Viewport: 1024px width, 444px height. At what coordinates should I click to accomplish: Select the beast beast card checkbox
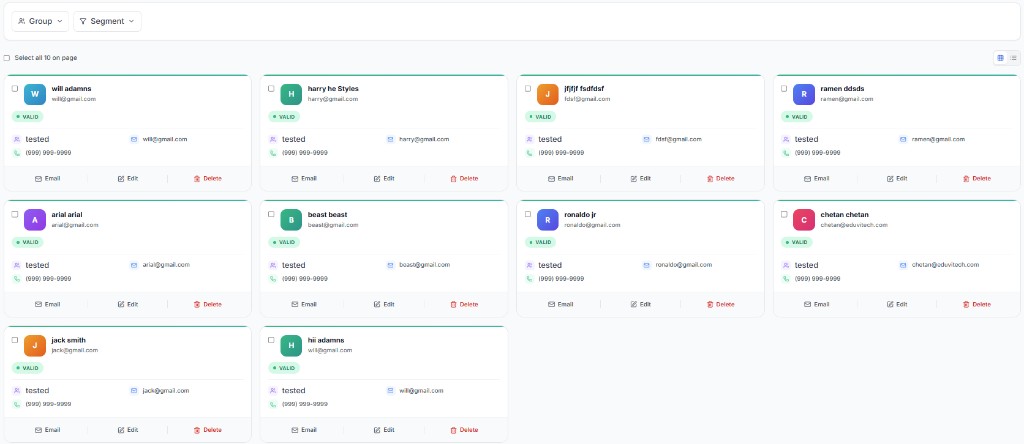click(271, 214)
